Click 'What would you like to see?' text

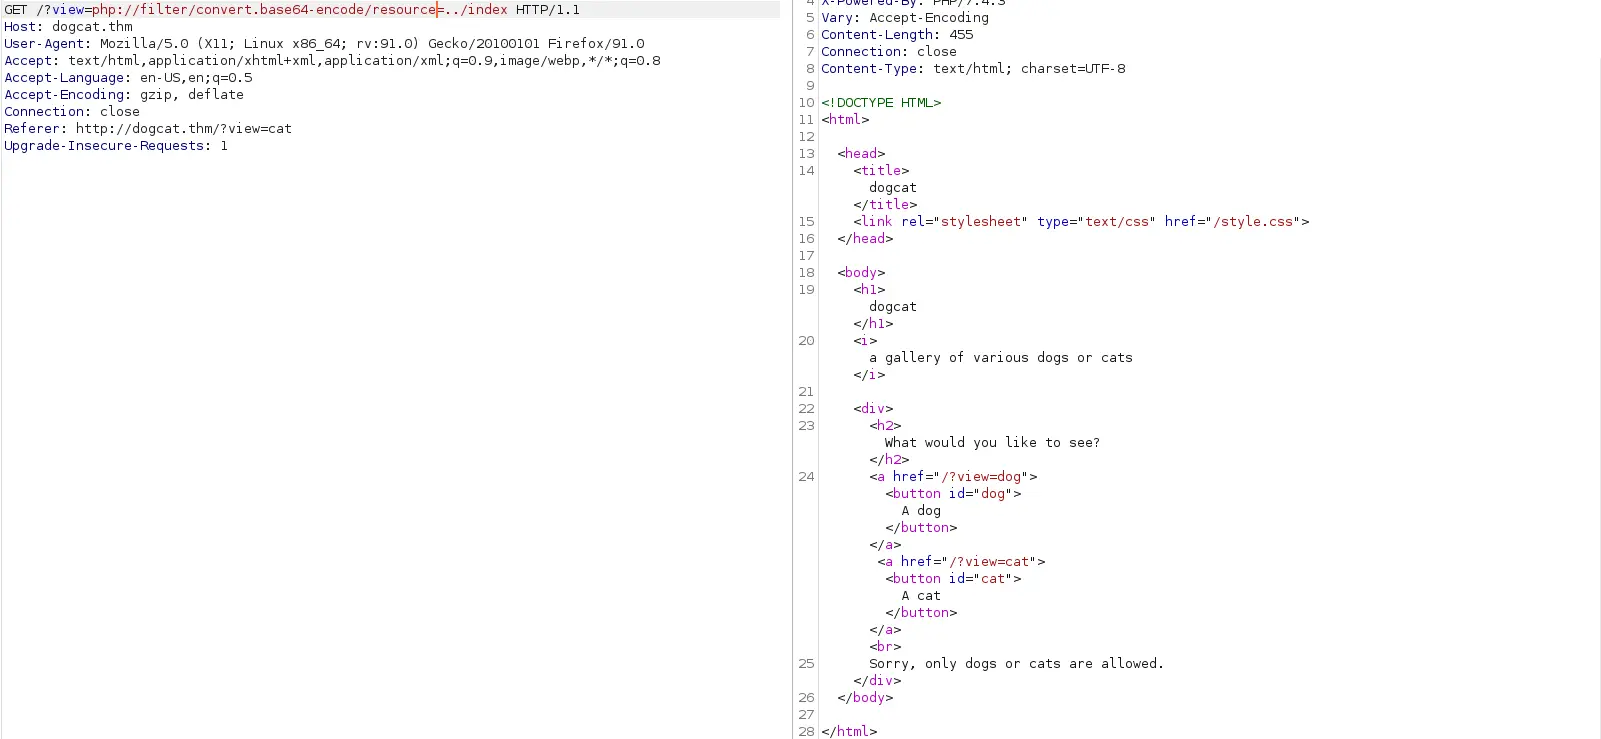(x=992, y=443)
